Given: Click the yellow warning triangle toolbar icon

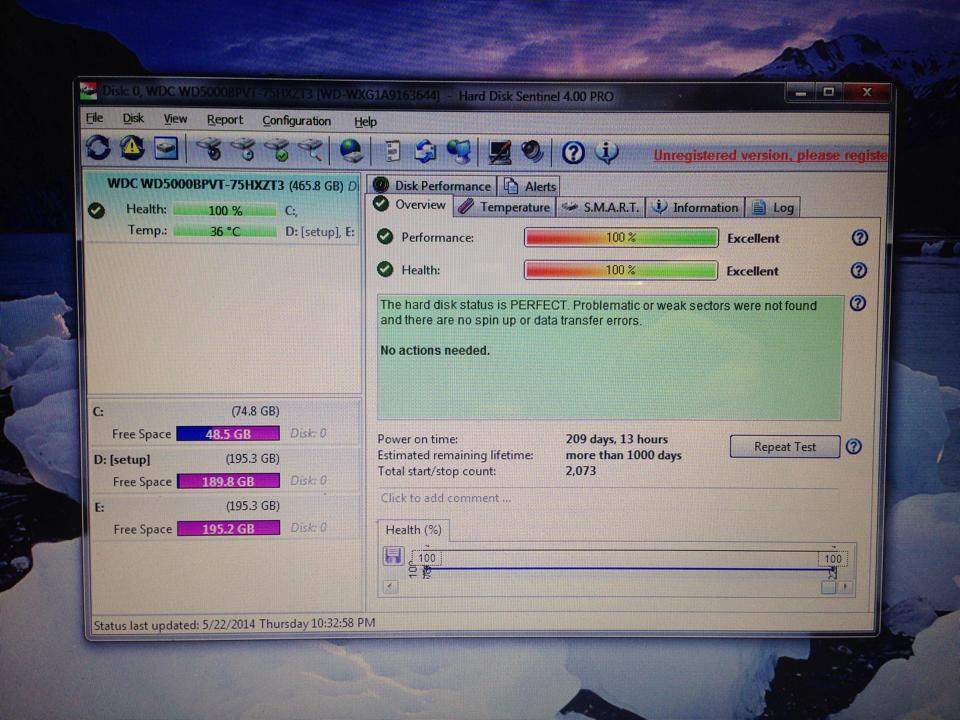Looking at the screenshot, I should (x=132, y=148).
